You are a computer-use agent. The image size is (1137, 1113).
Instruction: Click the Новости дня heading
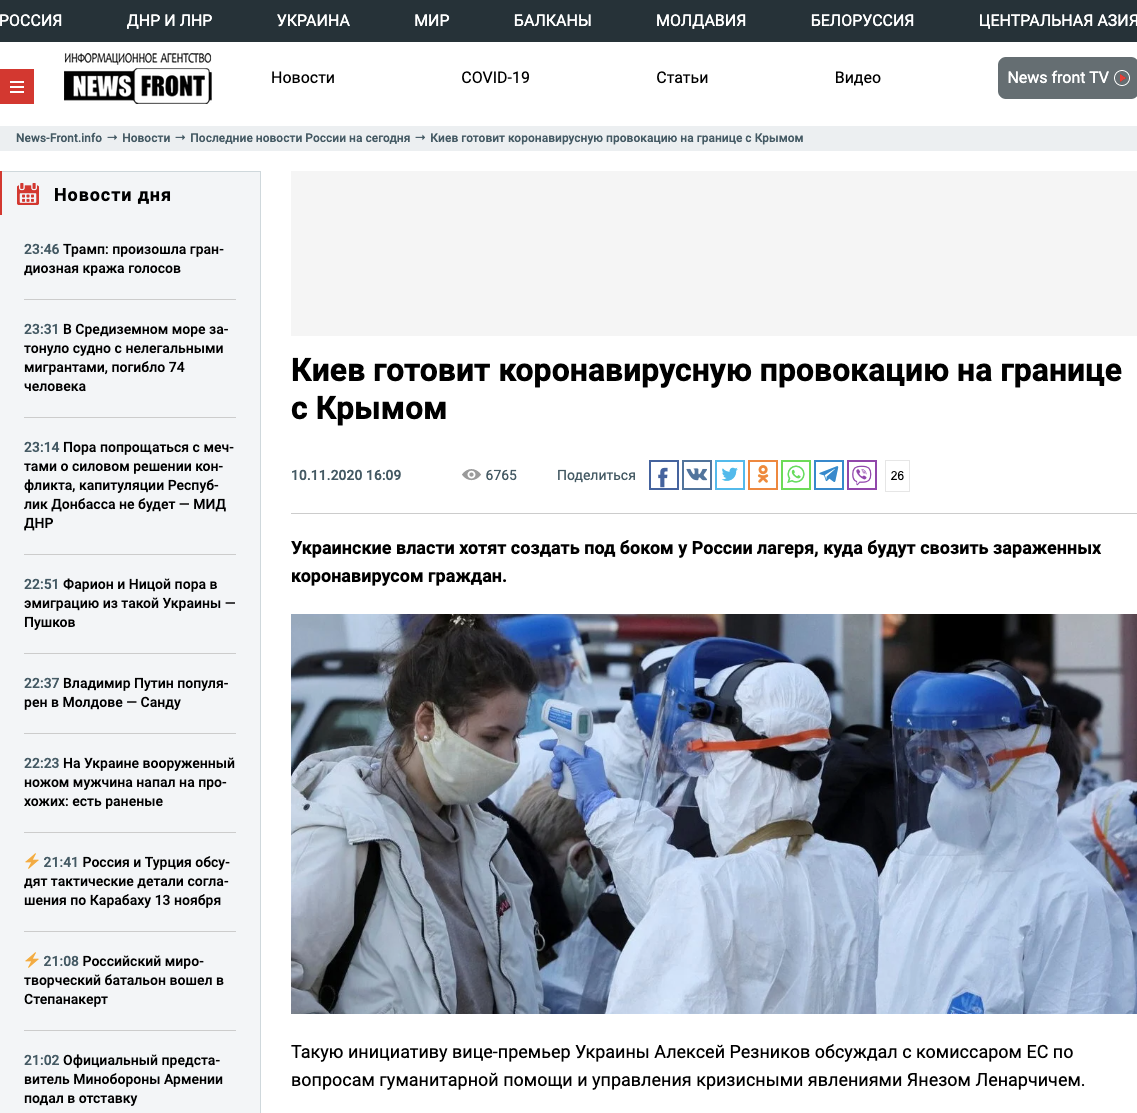coord(112,194)
